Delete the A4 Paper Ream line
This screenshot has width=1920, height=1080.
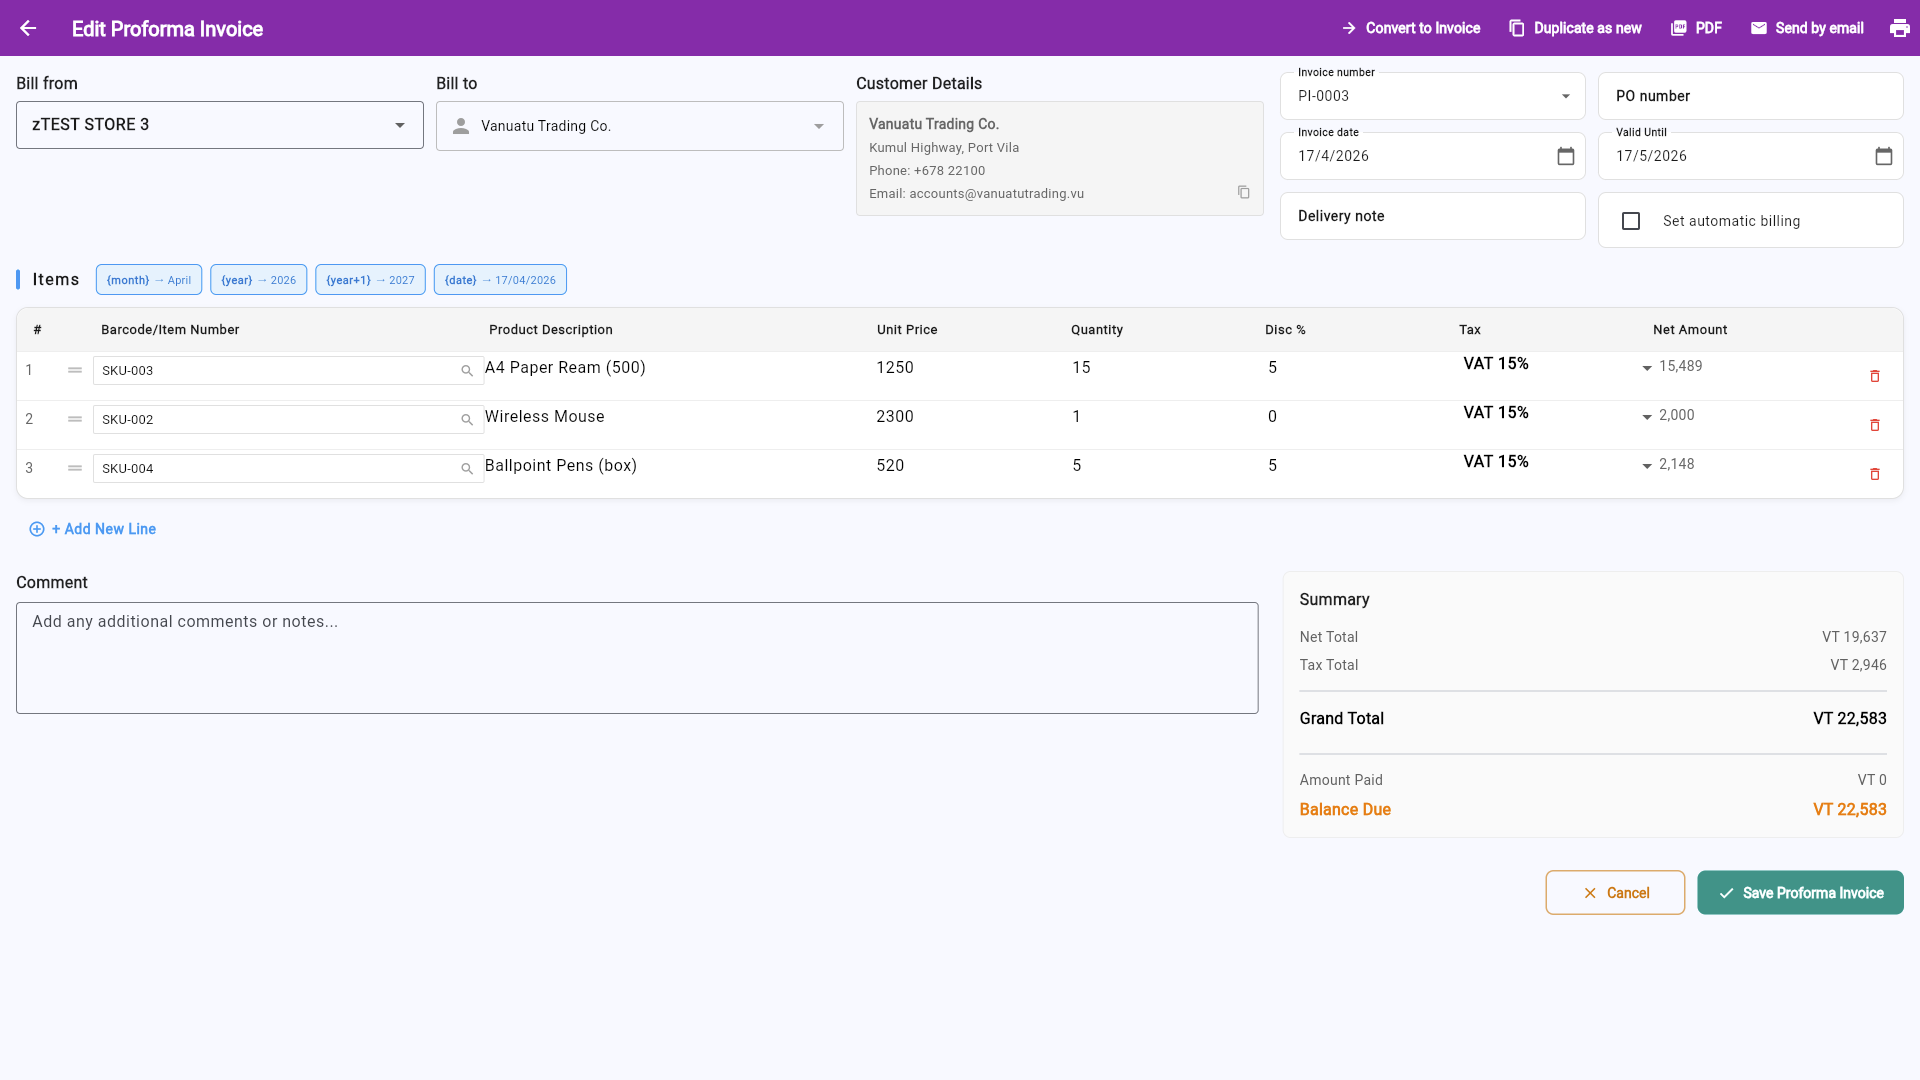[1875, 376]
